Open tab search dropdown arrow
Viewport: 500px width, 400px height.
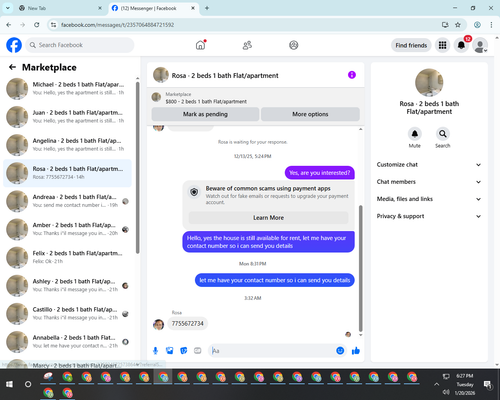point(8,8)
